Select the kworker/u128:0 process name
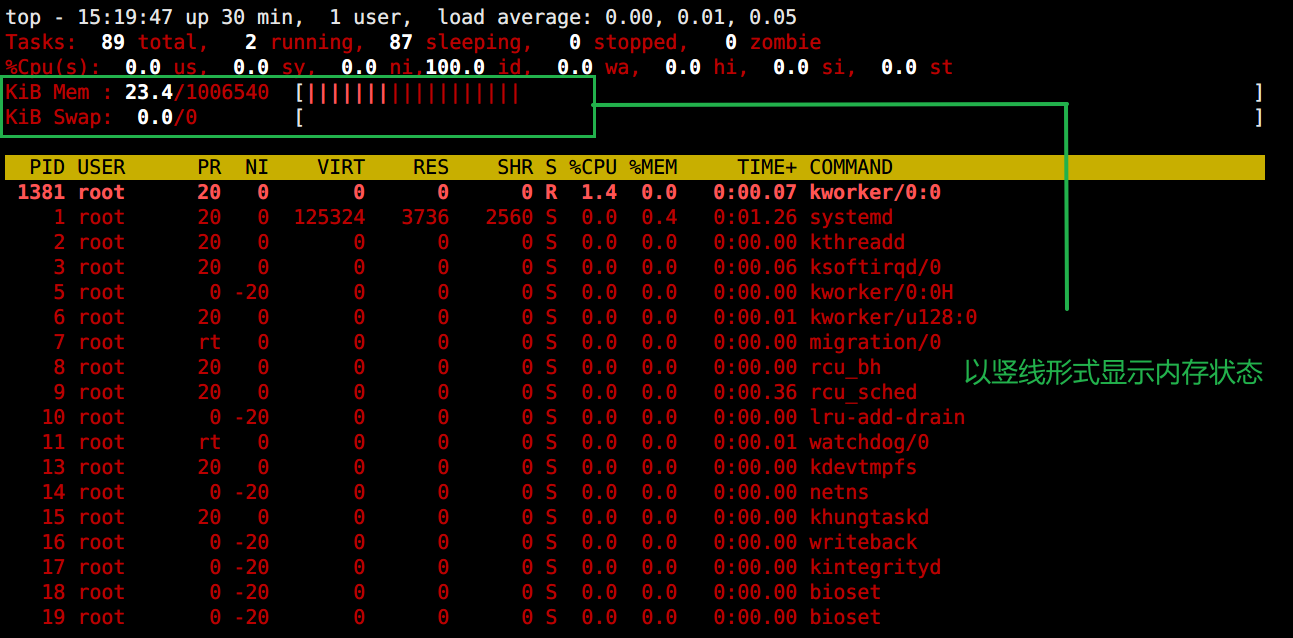Image resolution: width=1293 pixels, height=638 pixels. pos(893,317)
